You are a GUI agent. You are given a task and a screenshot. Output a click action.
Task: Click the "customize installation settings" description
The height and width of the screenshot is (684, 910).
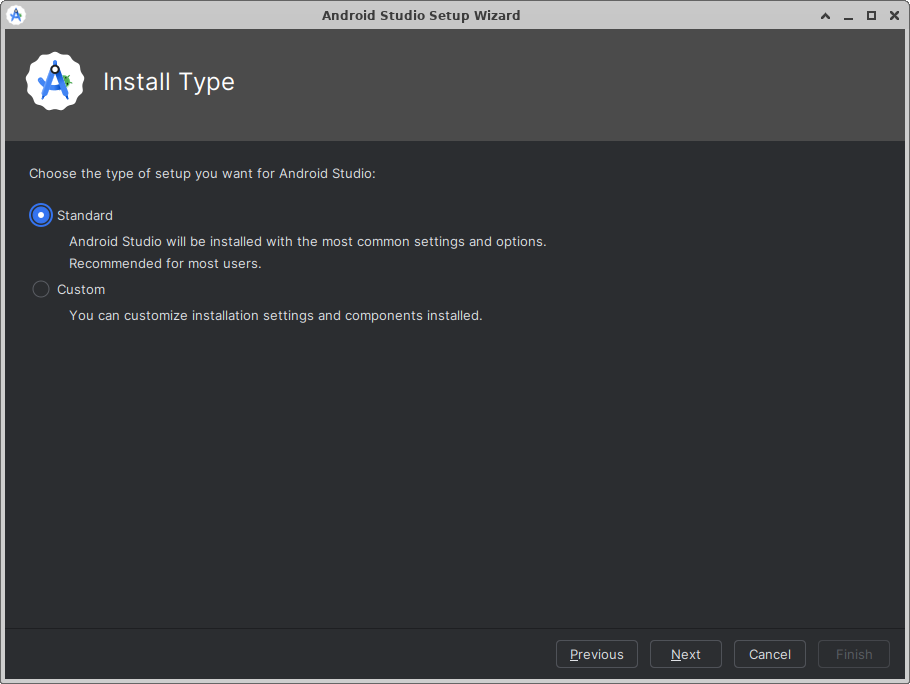coord(275,315)
